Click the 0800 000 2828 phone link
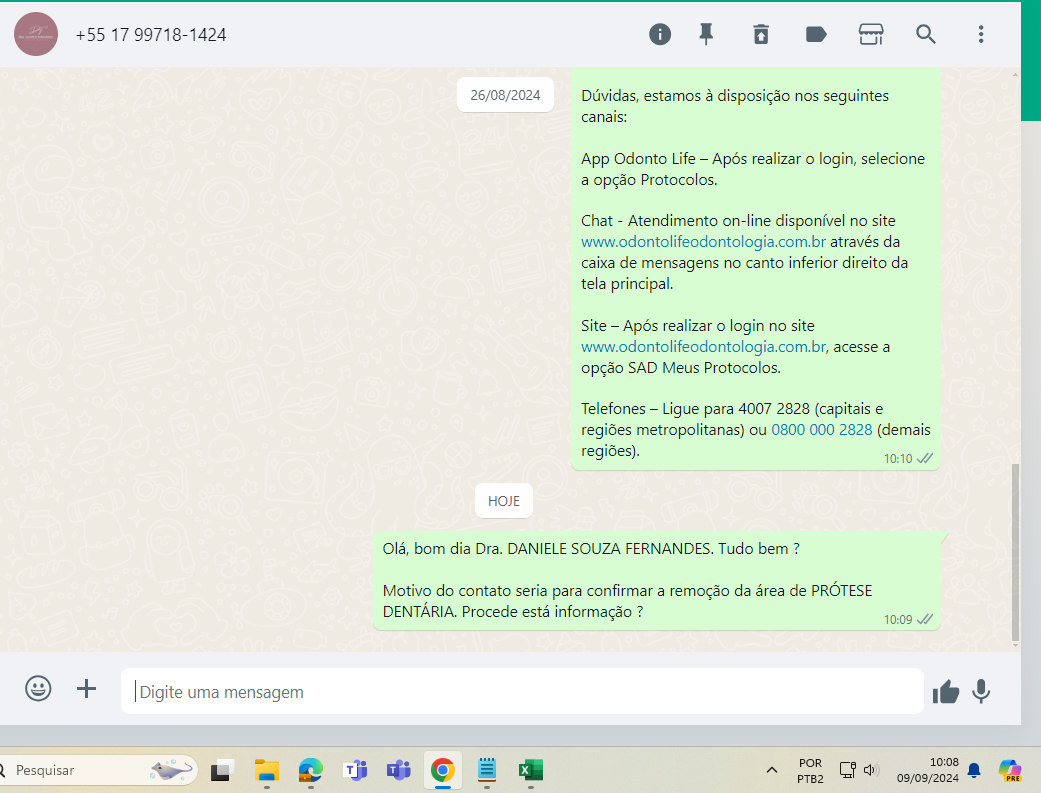 821,430
